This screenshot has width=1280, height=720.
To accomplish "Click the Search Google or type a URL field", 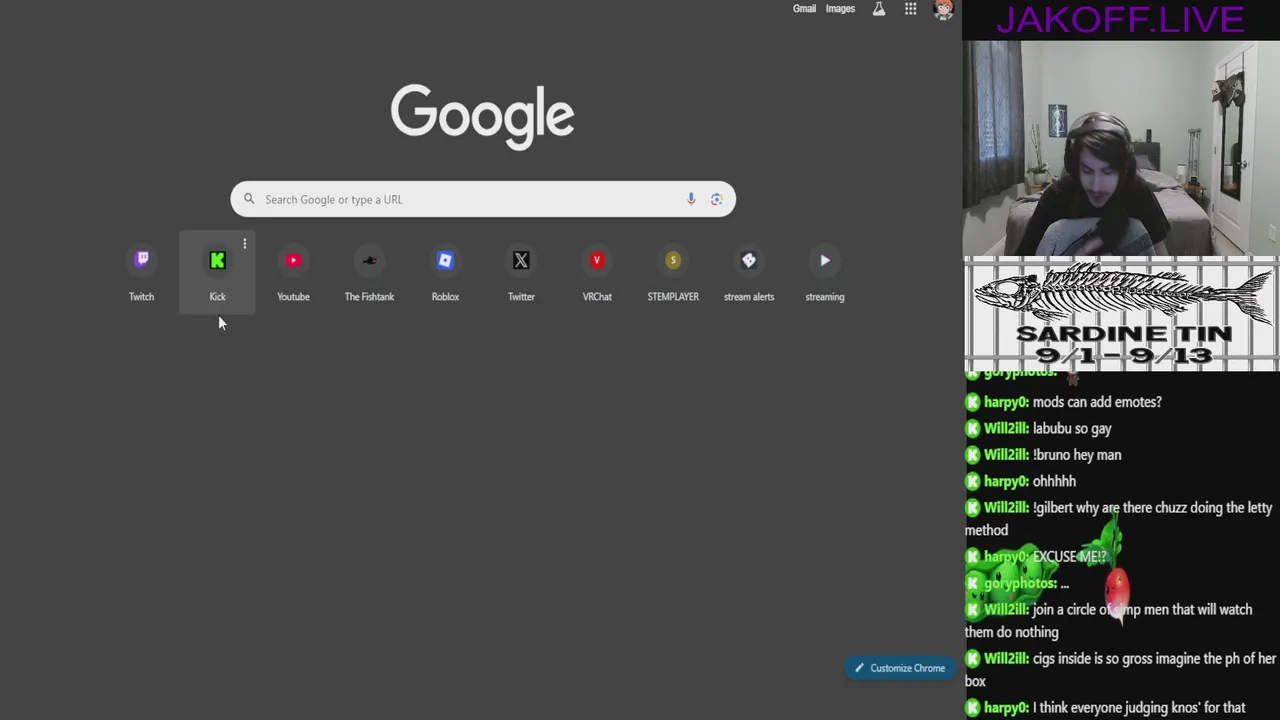I will 483,199.
